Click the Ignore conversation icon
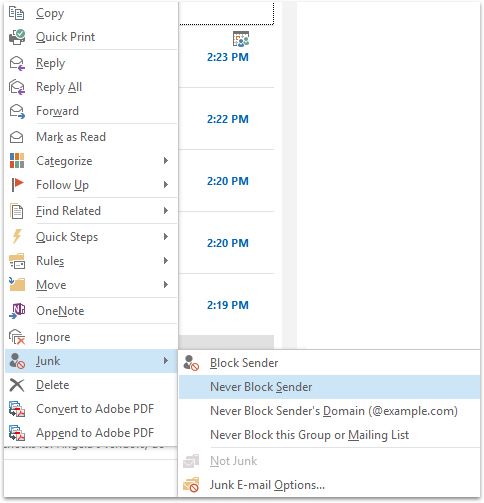 [17, 337]
